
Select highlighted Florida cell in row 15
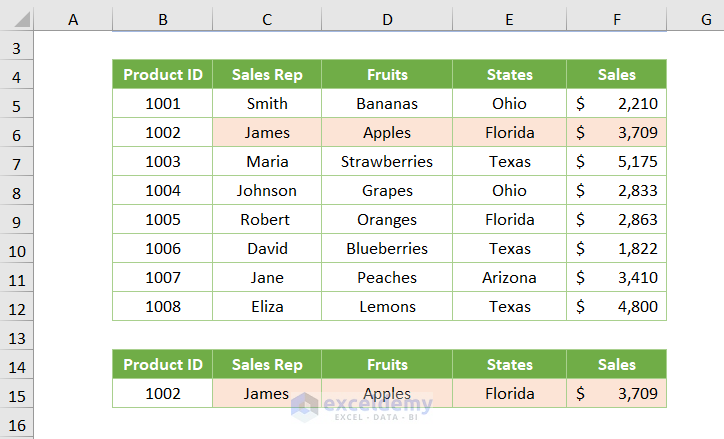tap(509, 394)
